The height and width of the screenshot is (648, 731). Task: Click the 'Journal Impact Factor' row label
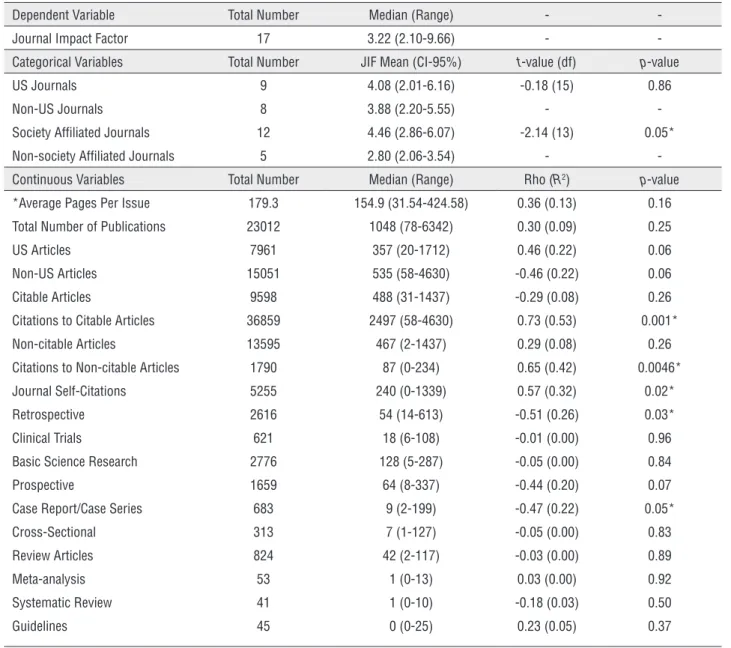pyautogui.click(x=70, y=39)
